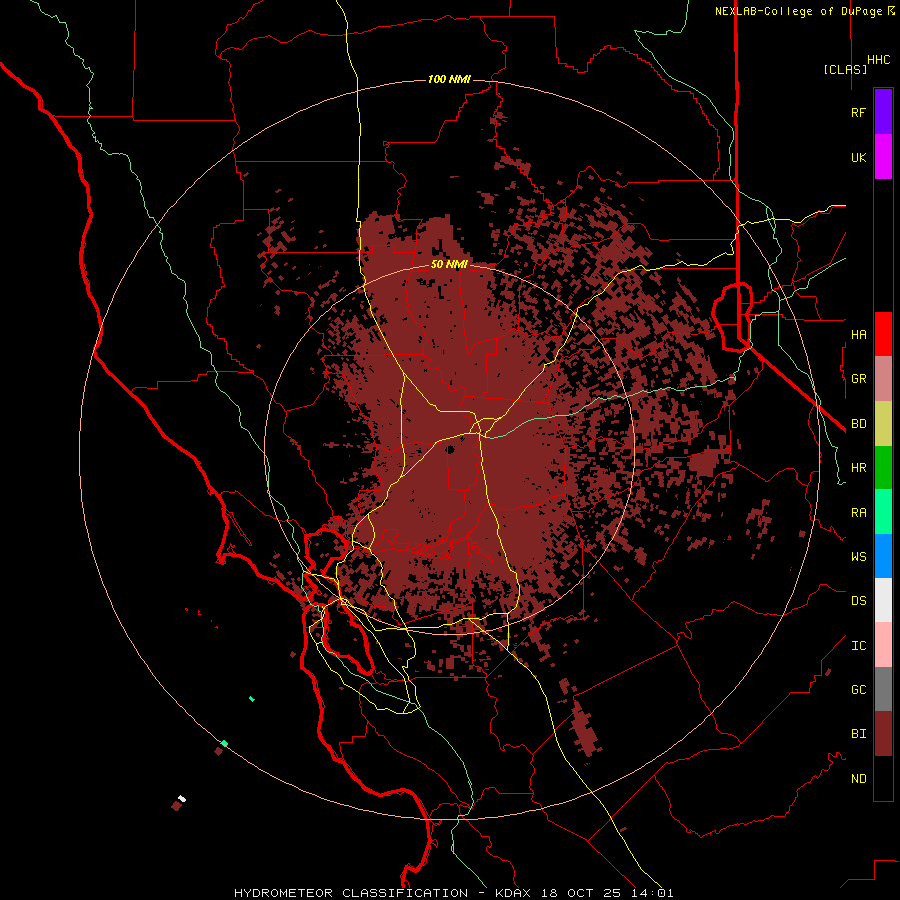Click the 'DS' legend label

click(x=859, y=600)
